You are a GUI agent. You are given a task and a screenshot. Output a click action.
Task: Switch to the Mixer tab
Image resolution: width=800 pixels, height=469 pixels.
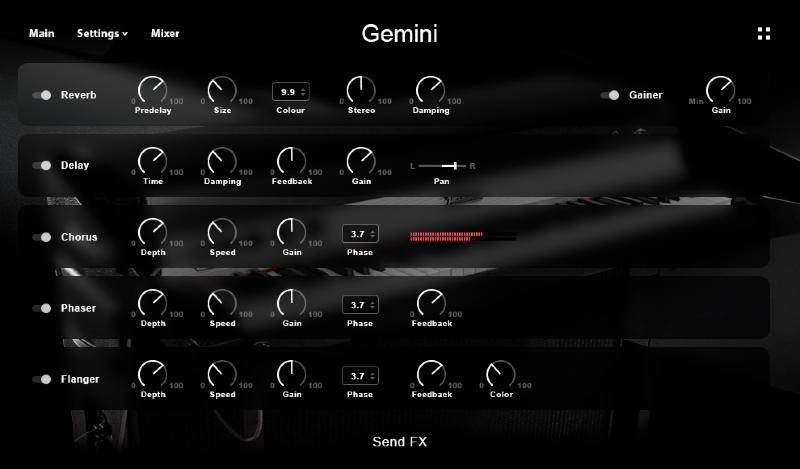165,33
